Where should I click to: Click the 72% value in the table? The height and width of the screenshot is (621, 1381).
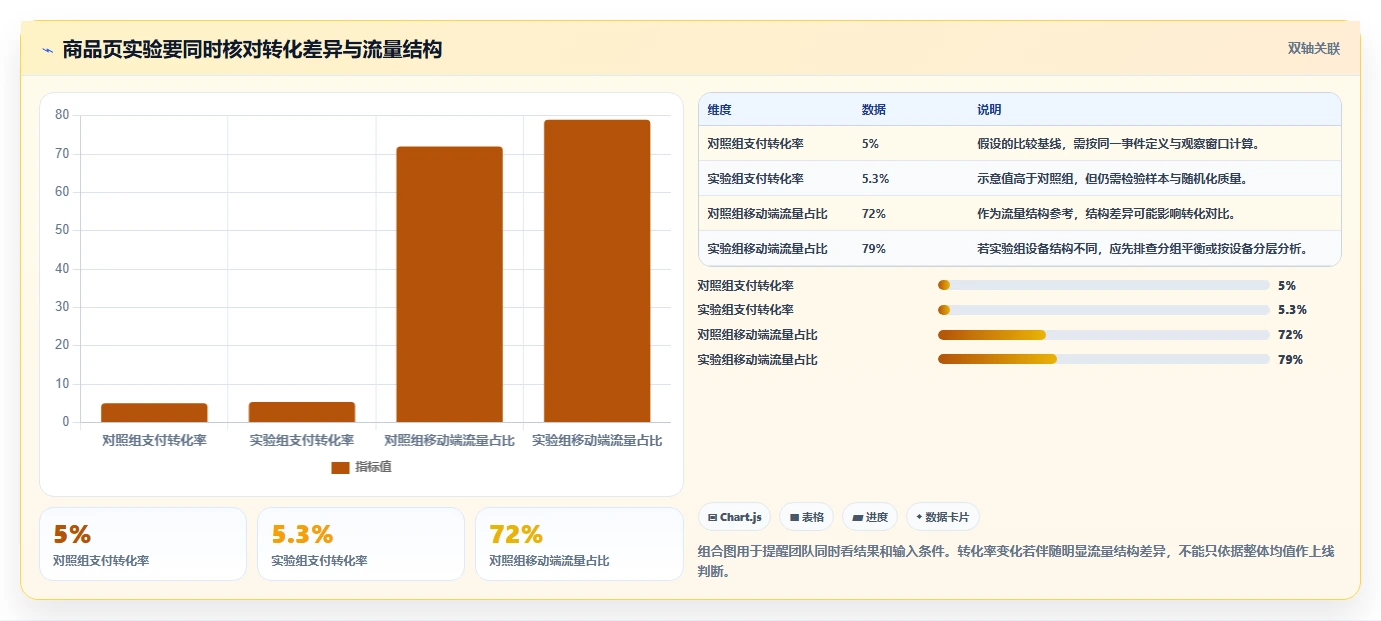[x=873, y=214]
